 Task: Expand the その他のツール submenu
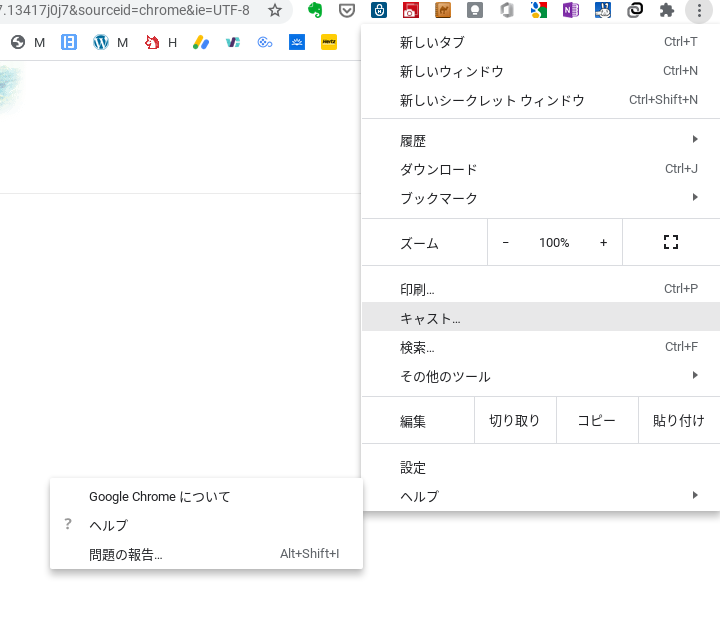tap(541, 376)
